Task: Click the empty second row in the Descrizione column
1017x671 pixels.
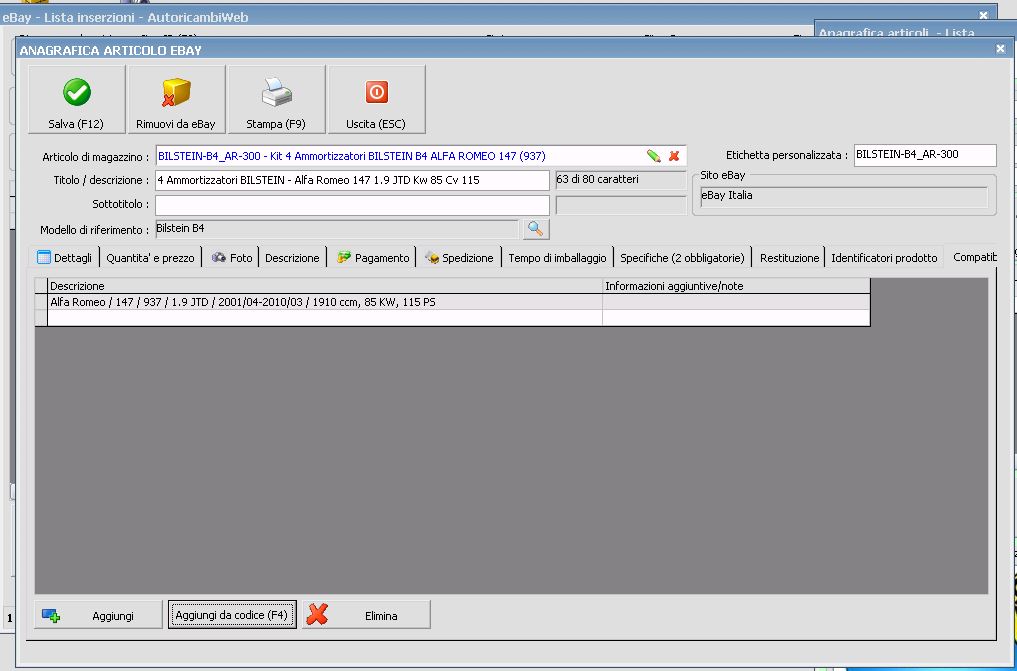Action: pos(325,318)
